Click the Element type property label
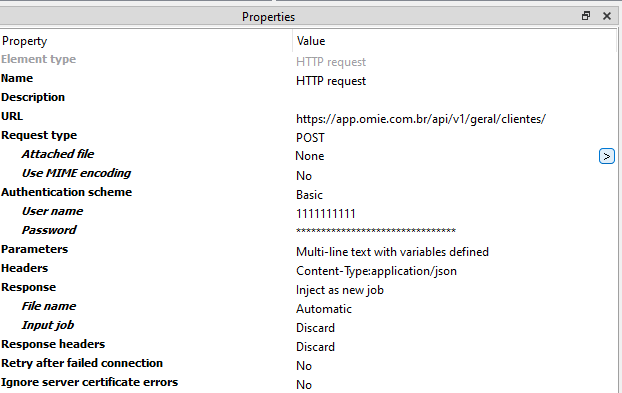Screen dimensions: 622x393 (x=38, y=59)
